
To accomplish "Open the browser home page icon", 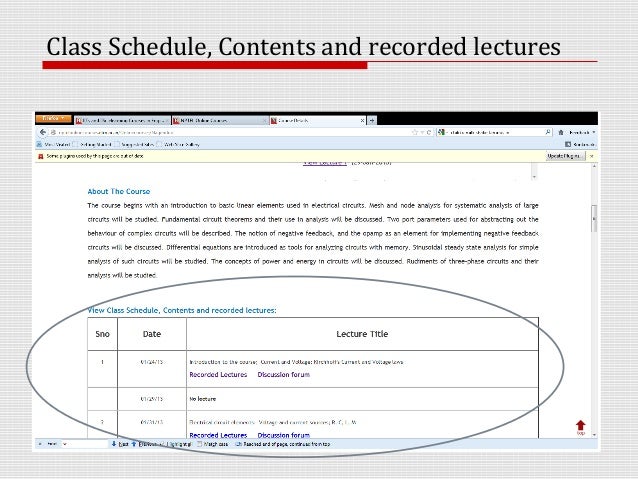I will 561,132.
